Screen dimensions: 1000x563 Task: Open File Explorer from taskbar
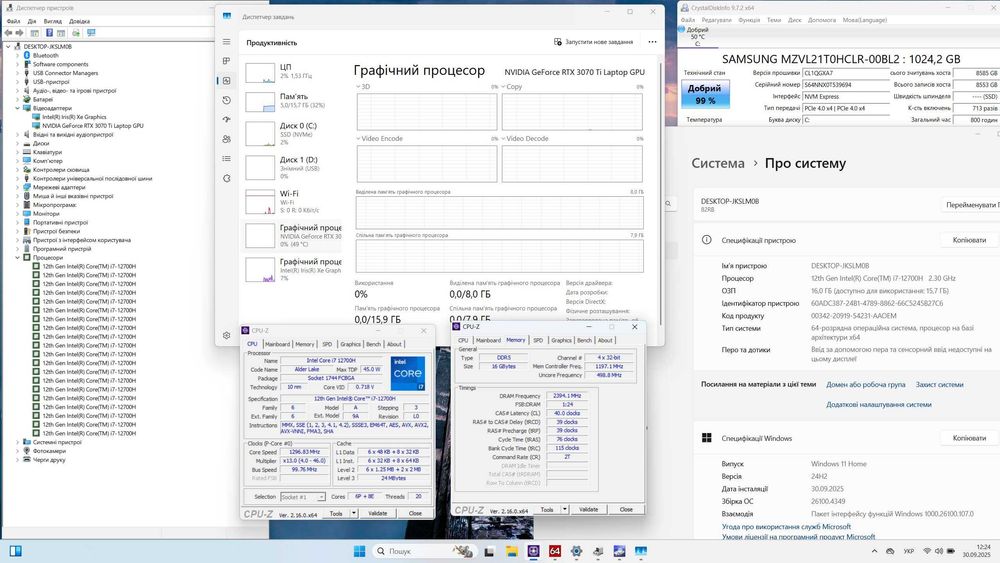pyautogui.click(x=511, y=551)
